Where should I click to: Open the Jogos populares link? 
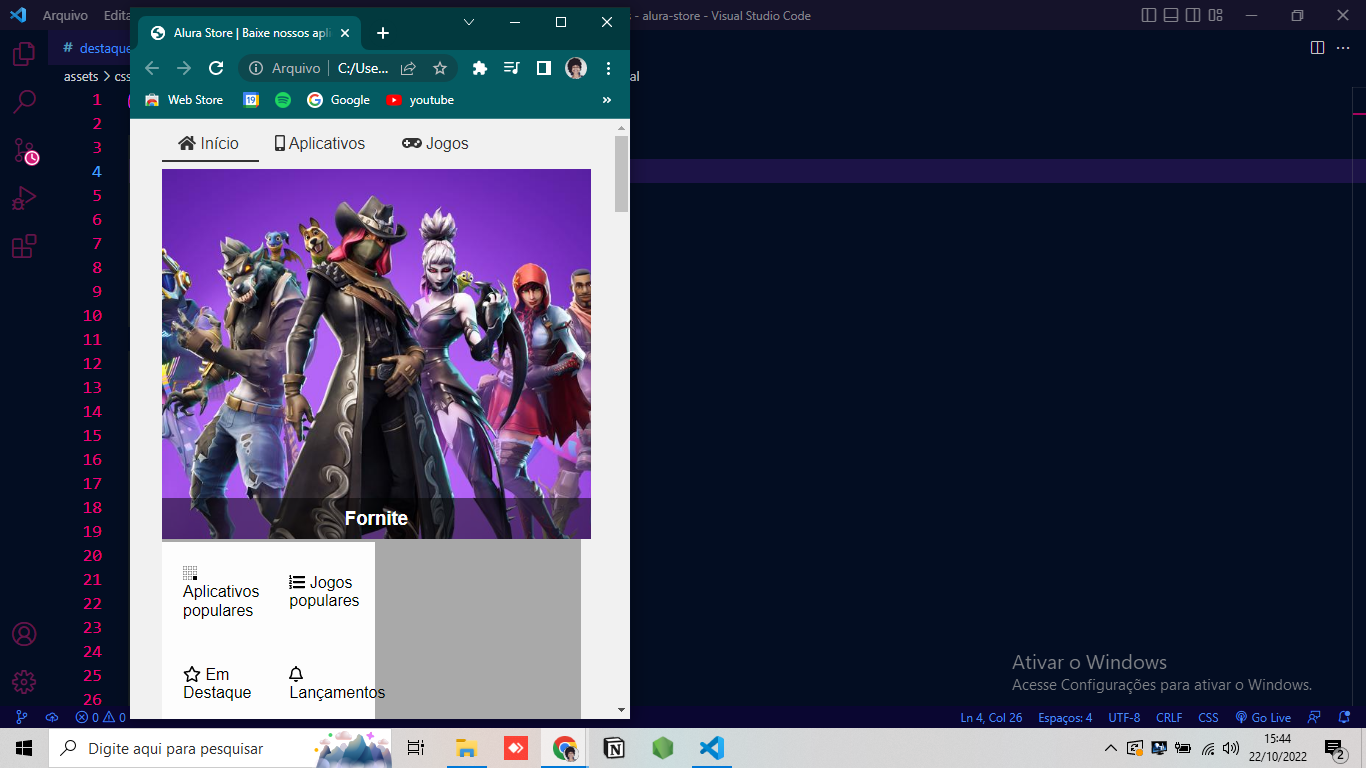coord(324,591)
